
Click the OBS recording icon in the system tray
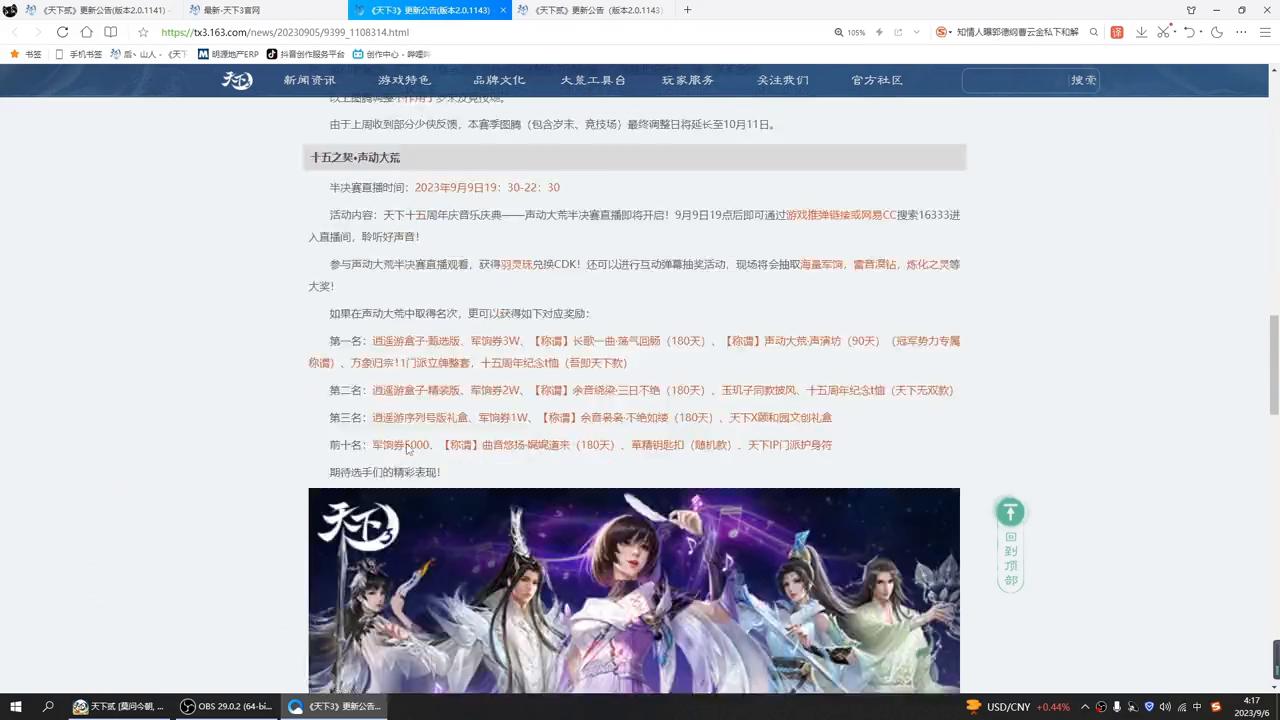click(x=1102, y=706)
